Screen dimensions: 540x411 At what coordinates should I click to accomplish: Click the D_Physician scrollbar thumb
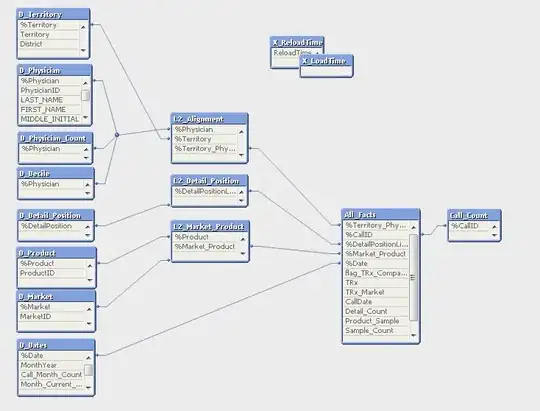click(x=85, y=95)
